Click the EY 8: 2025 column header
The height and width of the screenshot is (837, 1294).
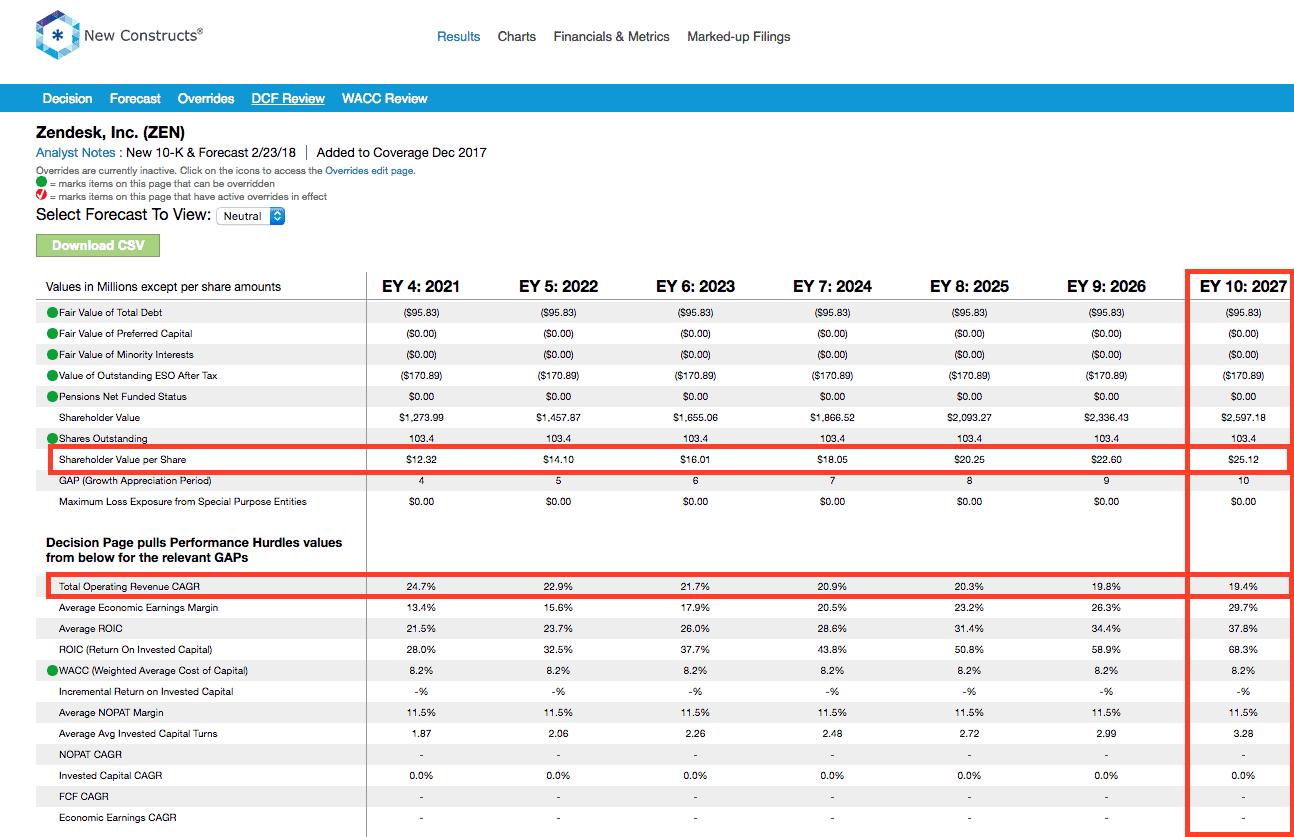969,286
